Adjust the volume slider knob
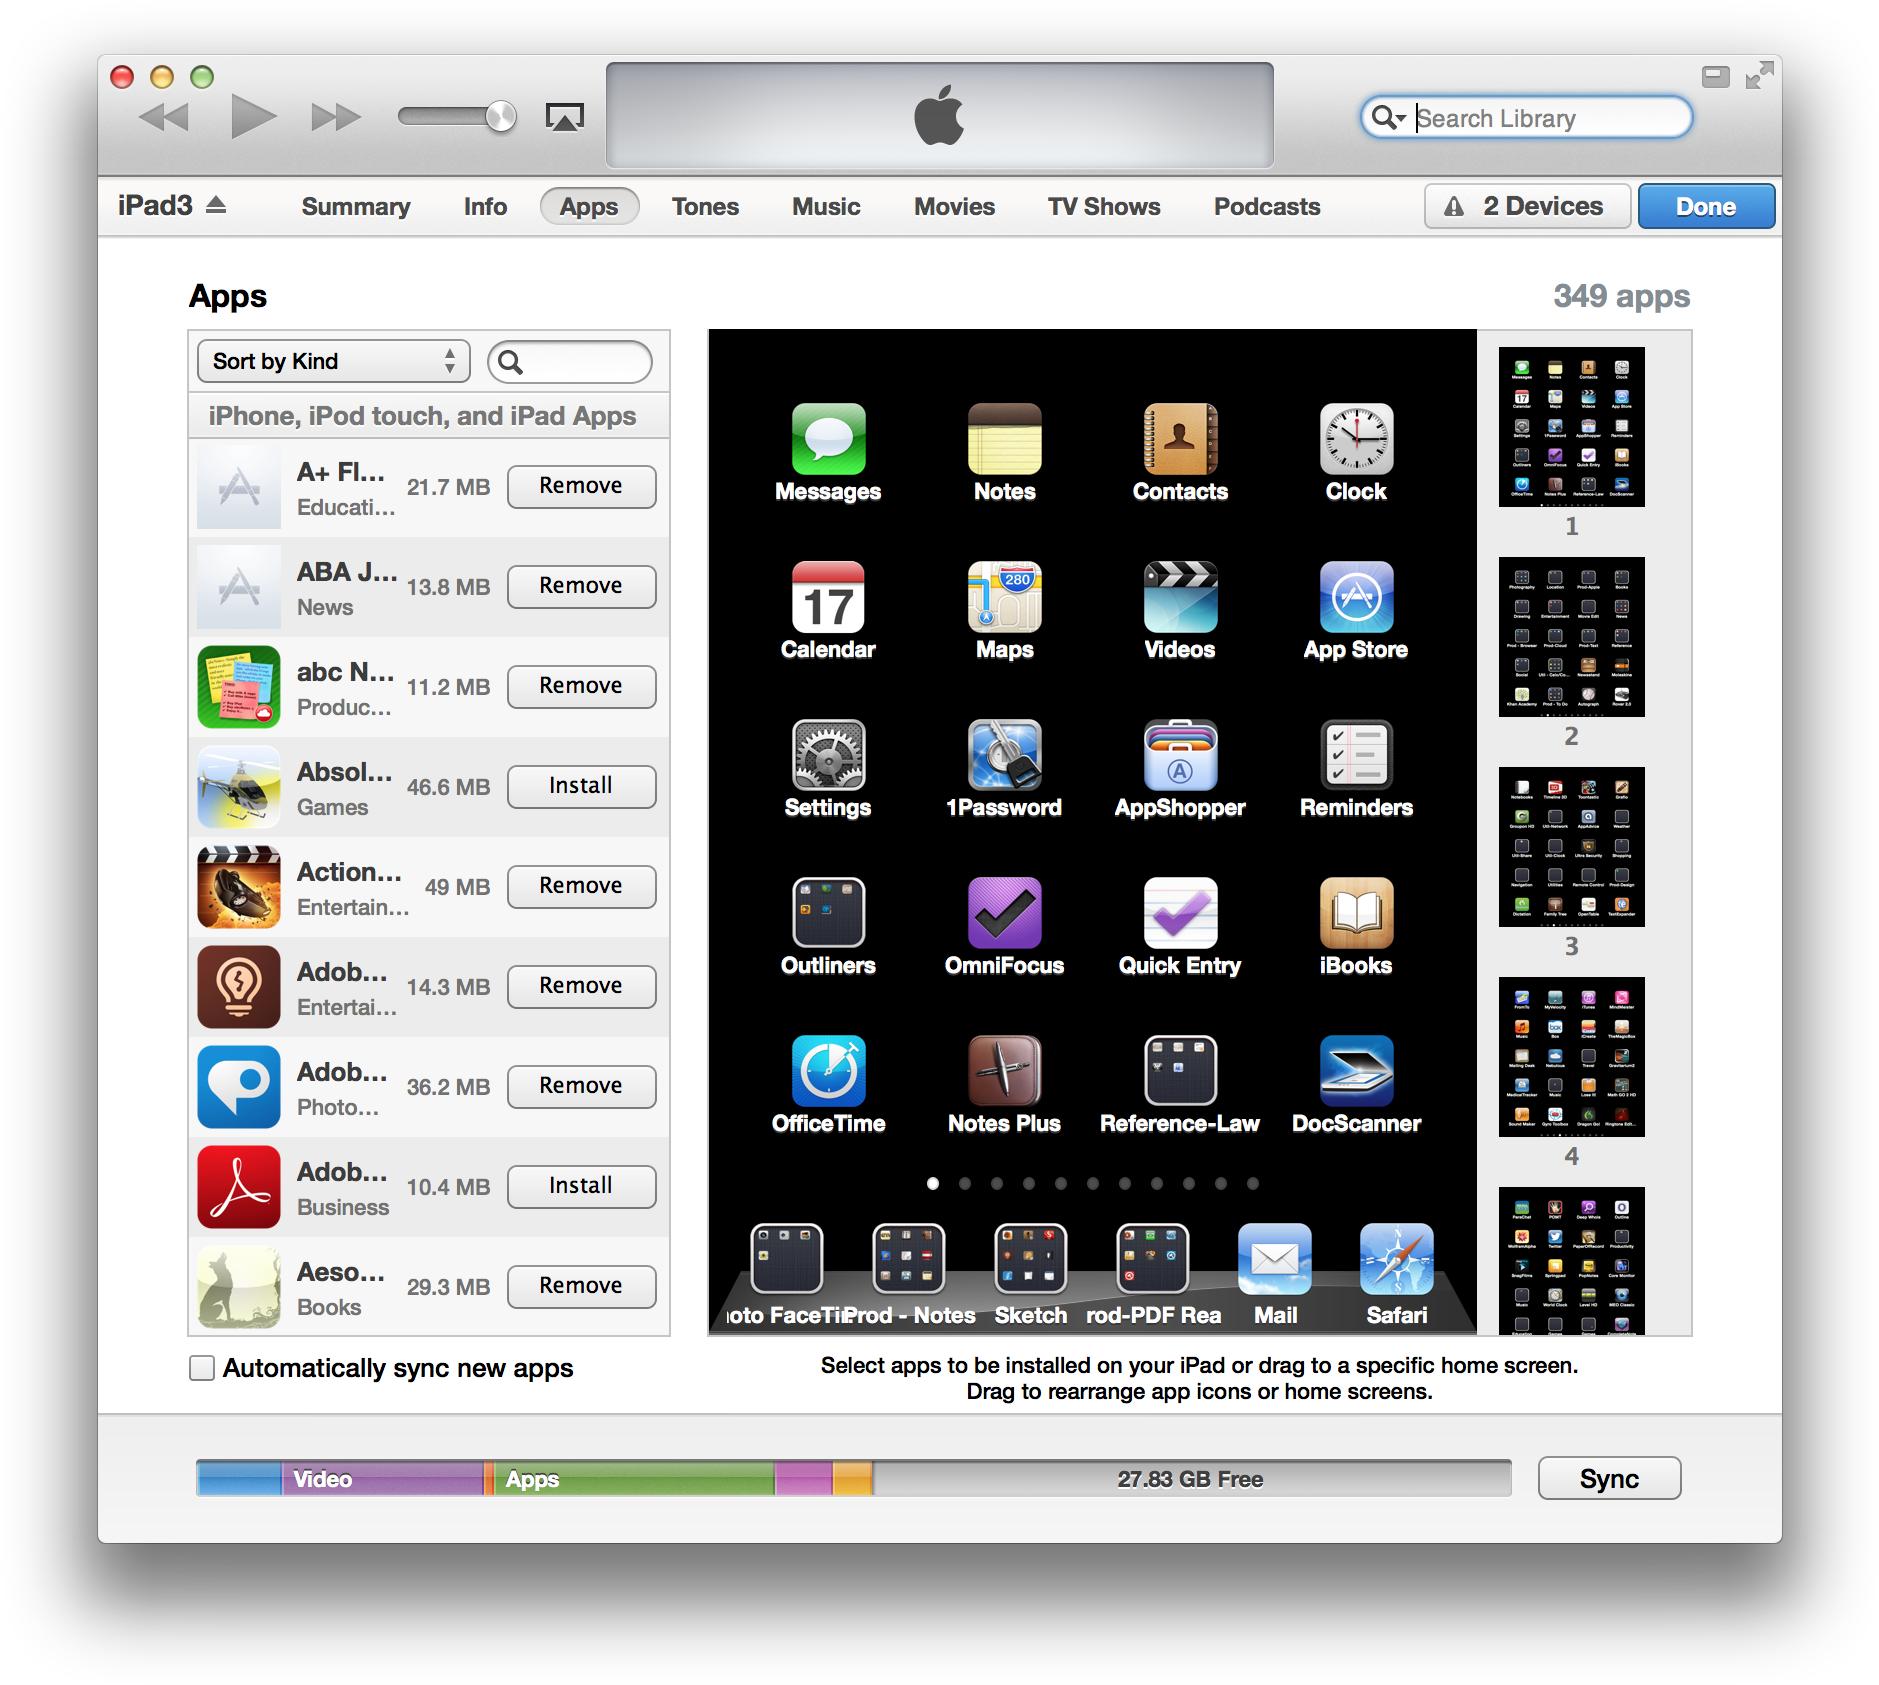The height and width of the screenshot is (1685, 1879). (500, 117)
